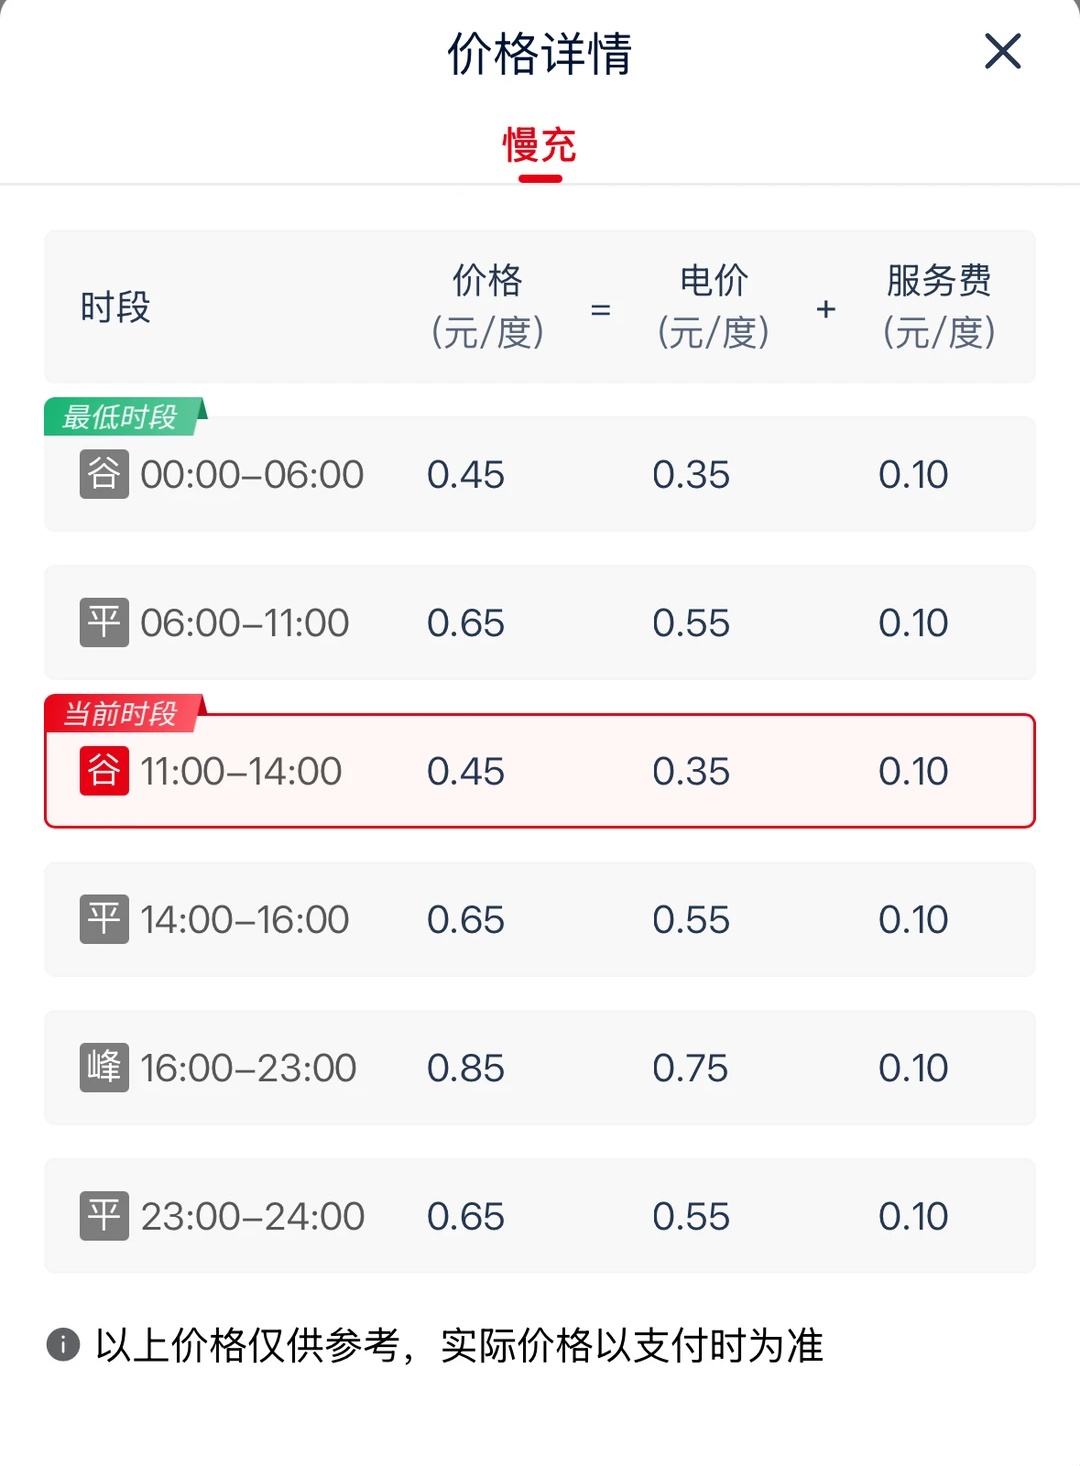Click the green 最低时段 badge
This screenshot has height=1466, width=1080.
pos(124,416)
